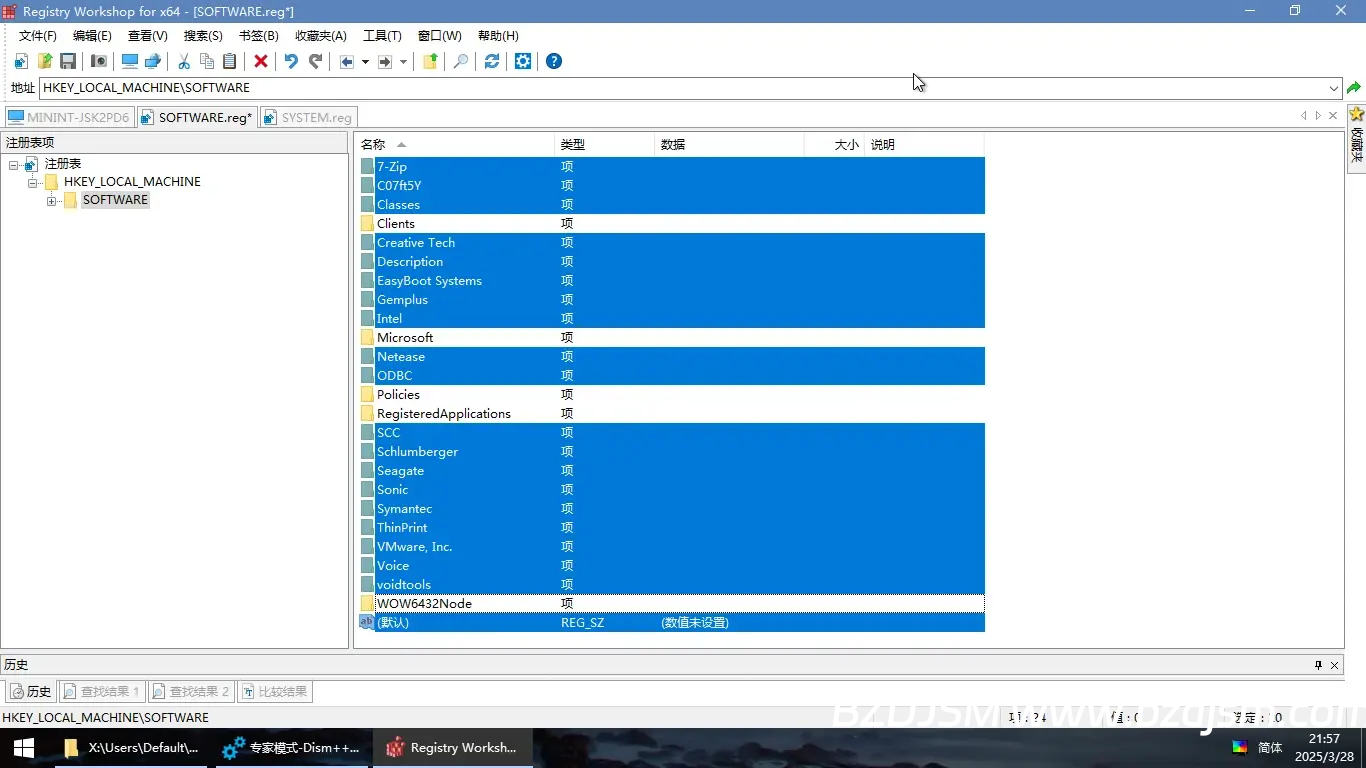1366x768 pixels.
Task: Select the RegisteredApplications key row
Action: click(x=671, y=414)
